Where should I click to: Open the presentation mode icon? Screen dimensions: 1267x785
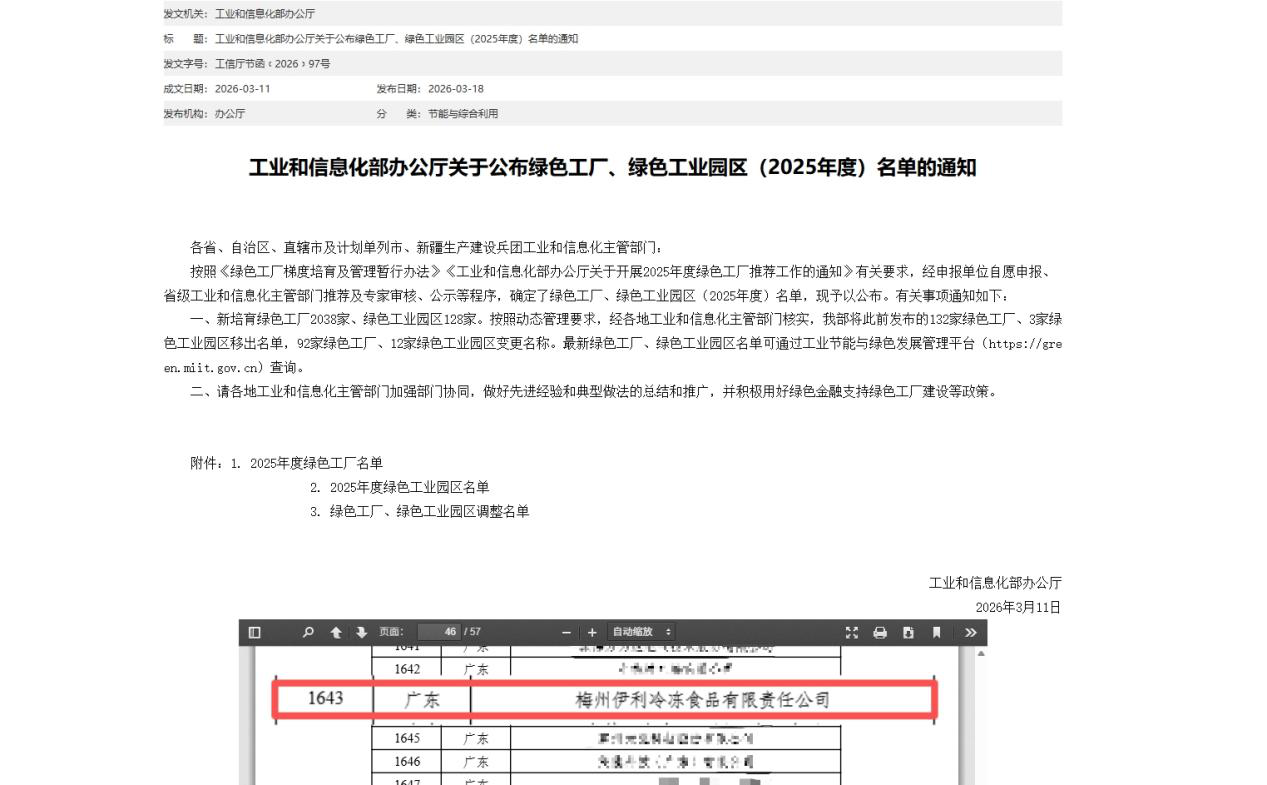point(852,632)
